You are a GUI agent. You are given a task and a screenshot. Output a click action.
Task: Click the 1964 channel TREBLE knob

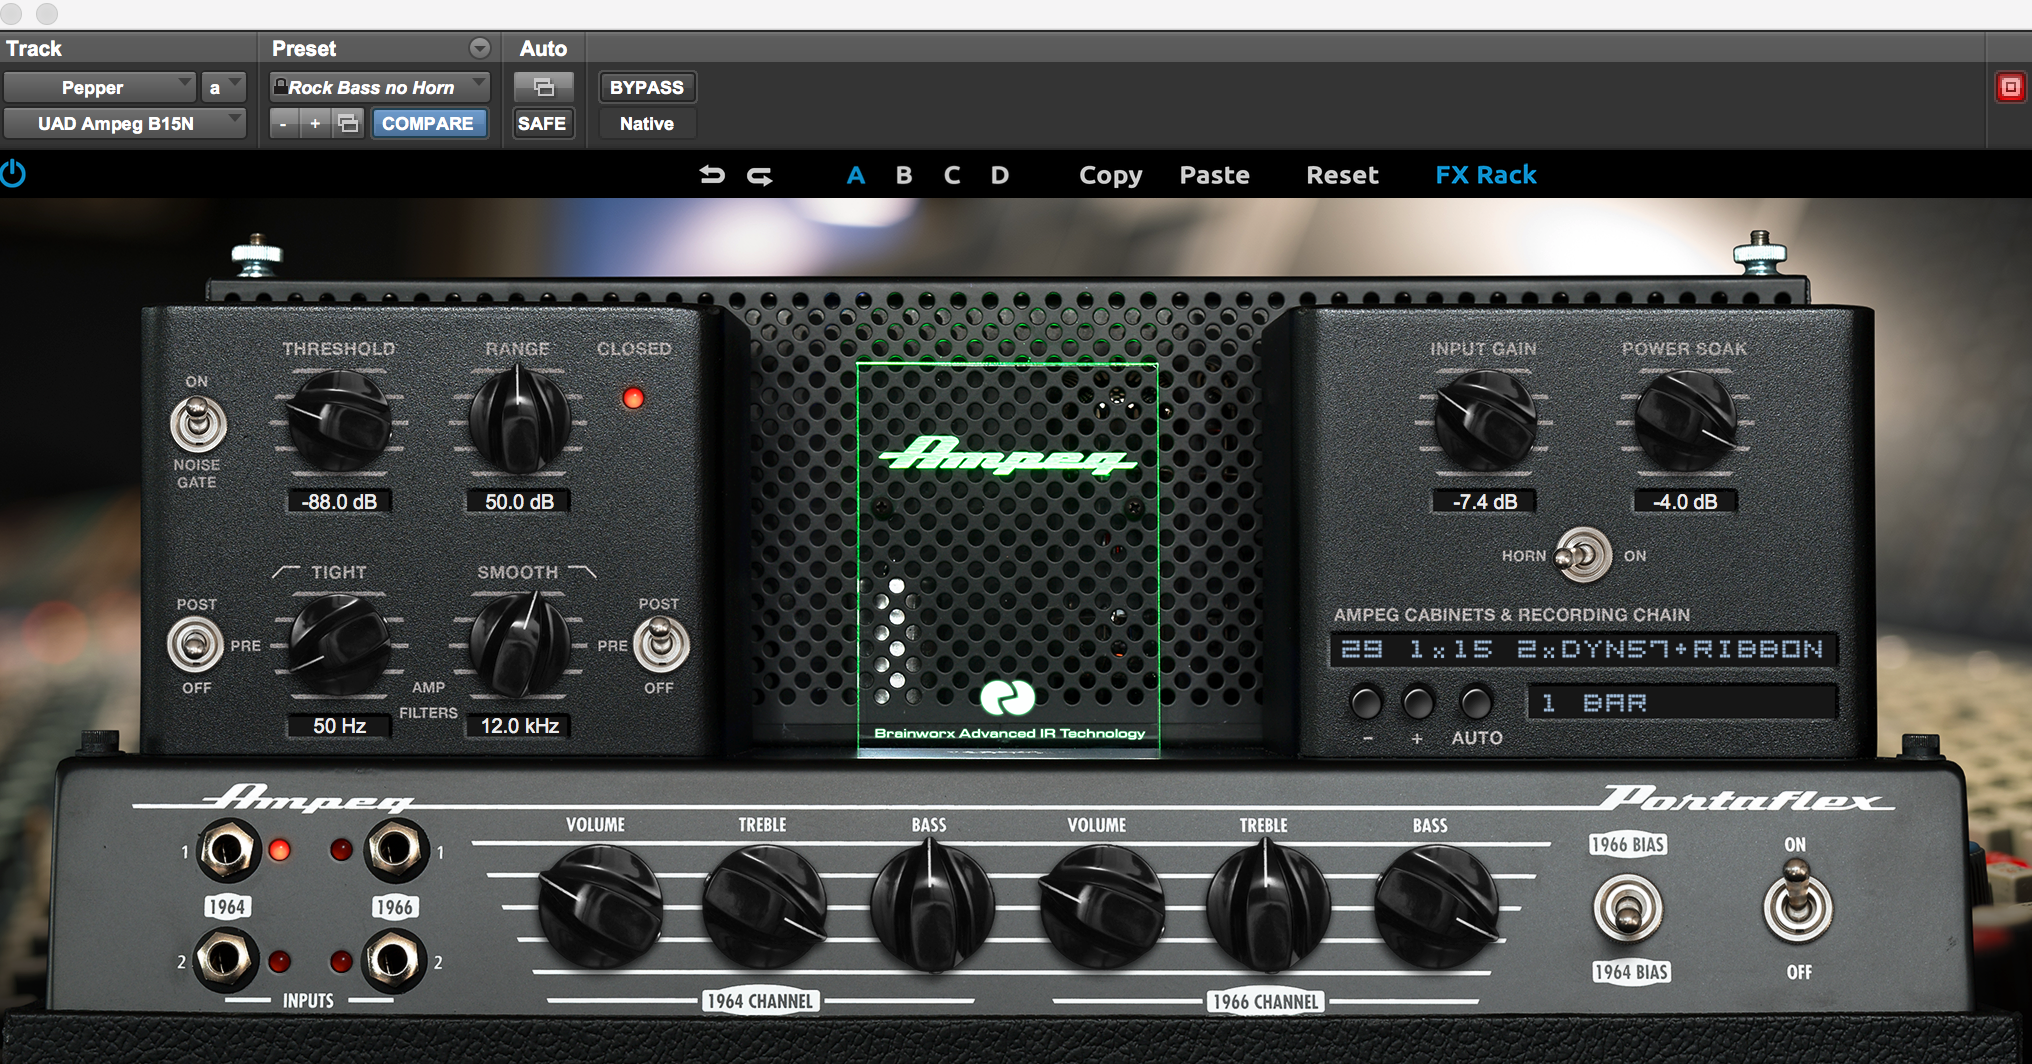click(x=765, y=908)
